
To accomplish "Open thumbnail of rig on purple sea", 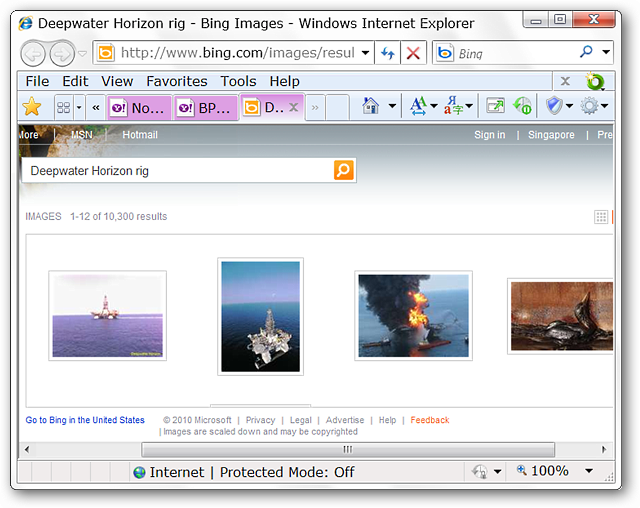I will point(107,315).
